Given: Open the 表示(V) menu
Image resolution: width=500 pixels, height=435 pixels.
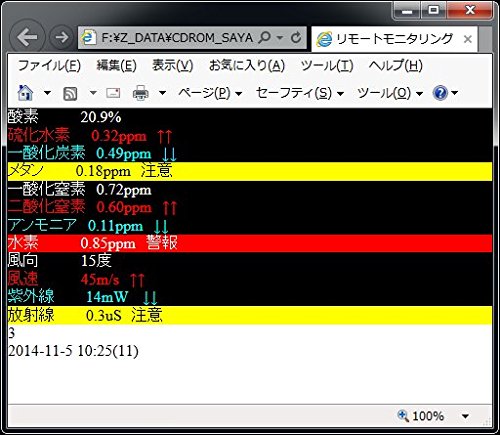Looking at the screenshot, I should point(173,65).
